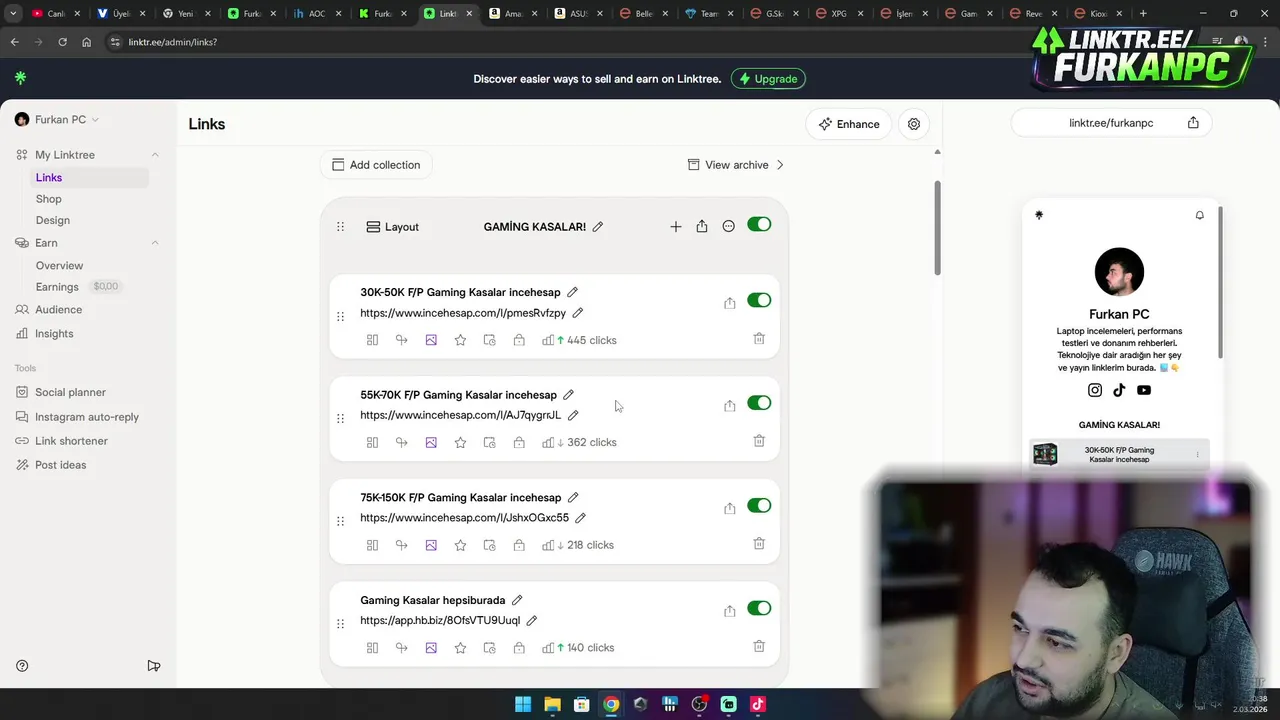This screenshot has width=1280, height=720.
Task: Toggle off 55K-70K F/P Gaming Kasalar link
Action: (759, 403)
